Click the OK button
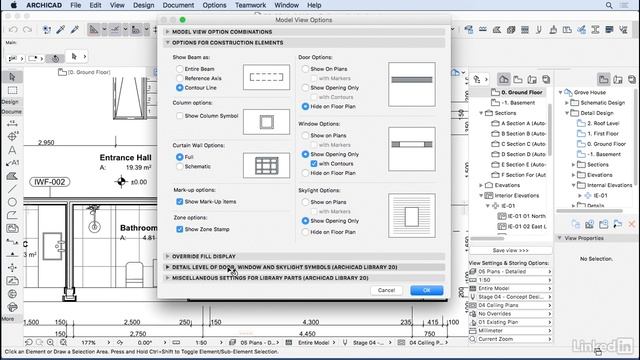 (427, 290)
